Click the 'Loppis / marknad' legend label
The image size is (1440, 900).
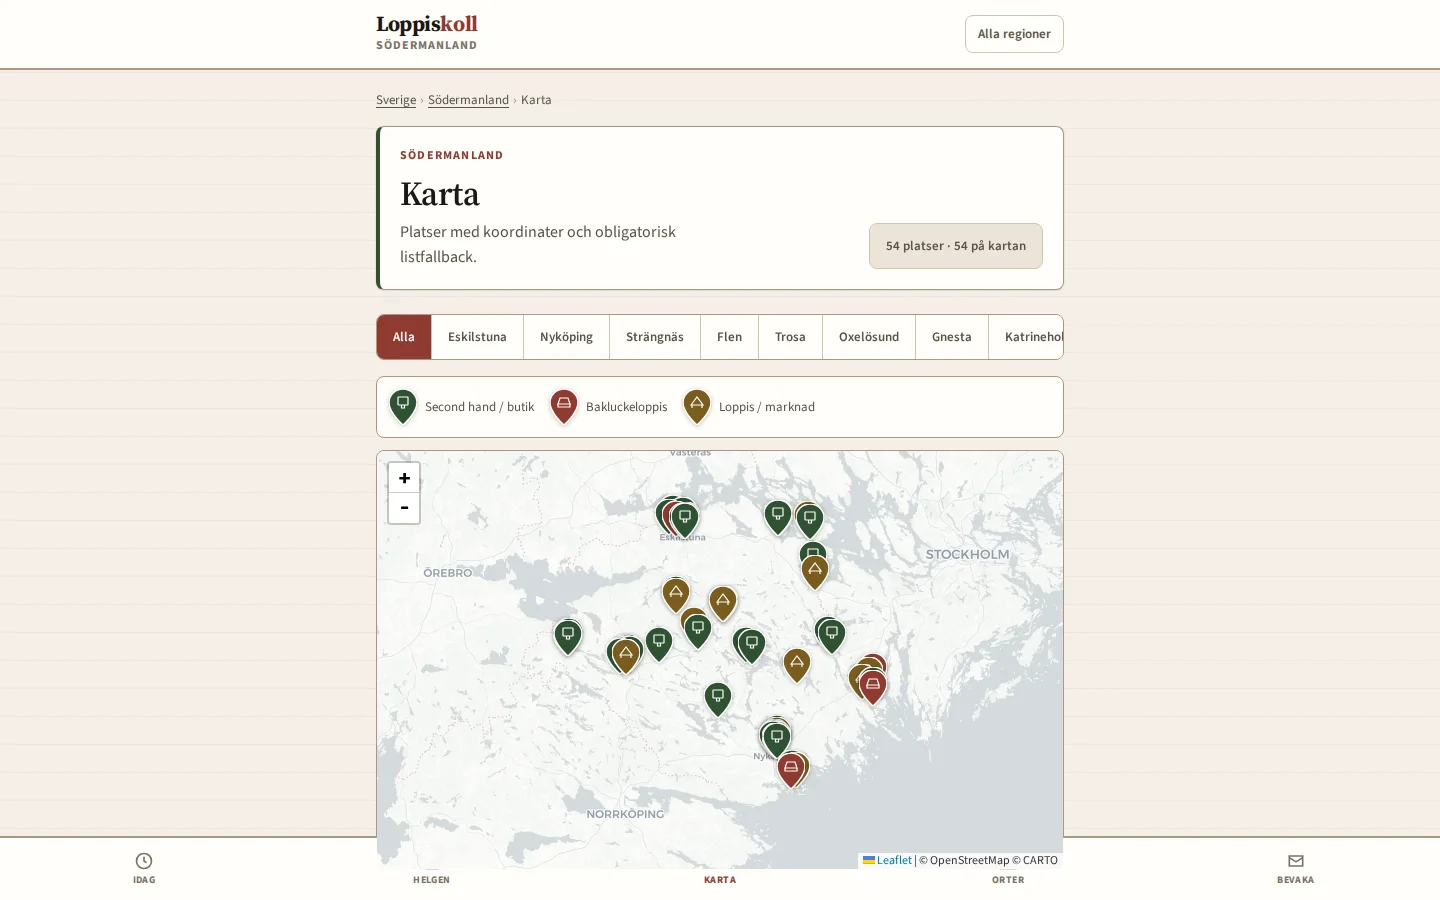pos(767,407)
